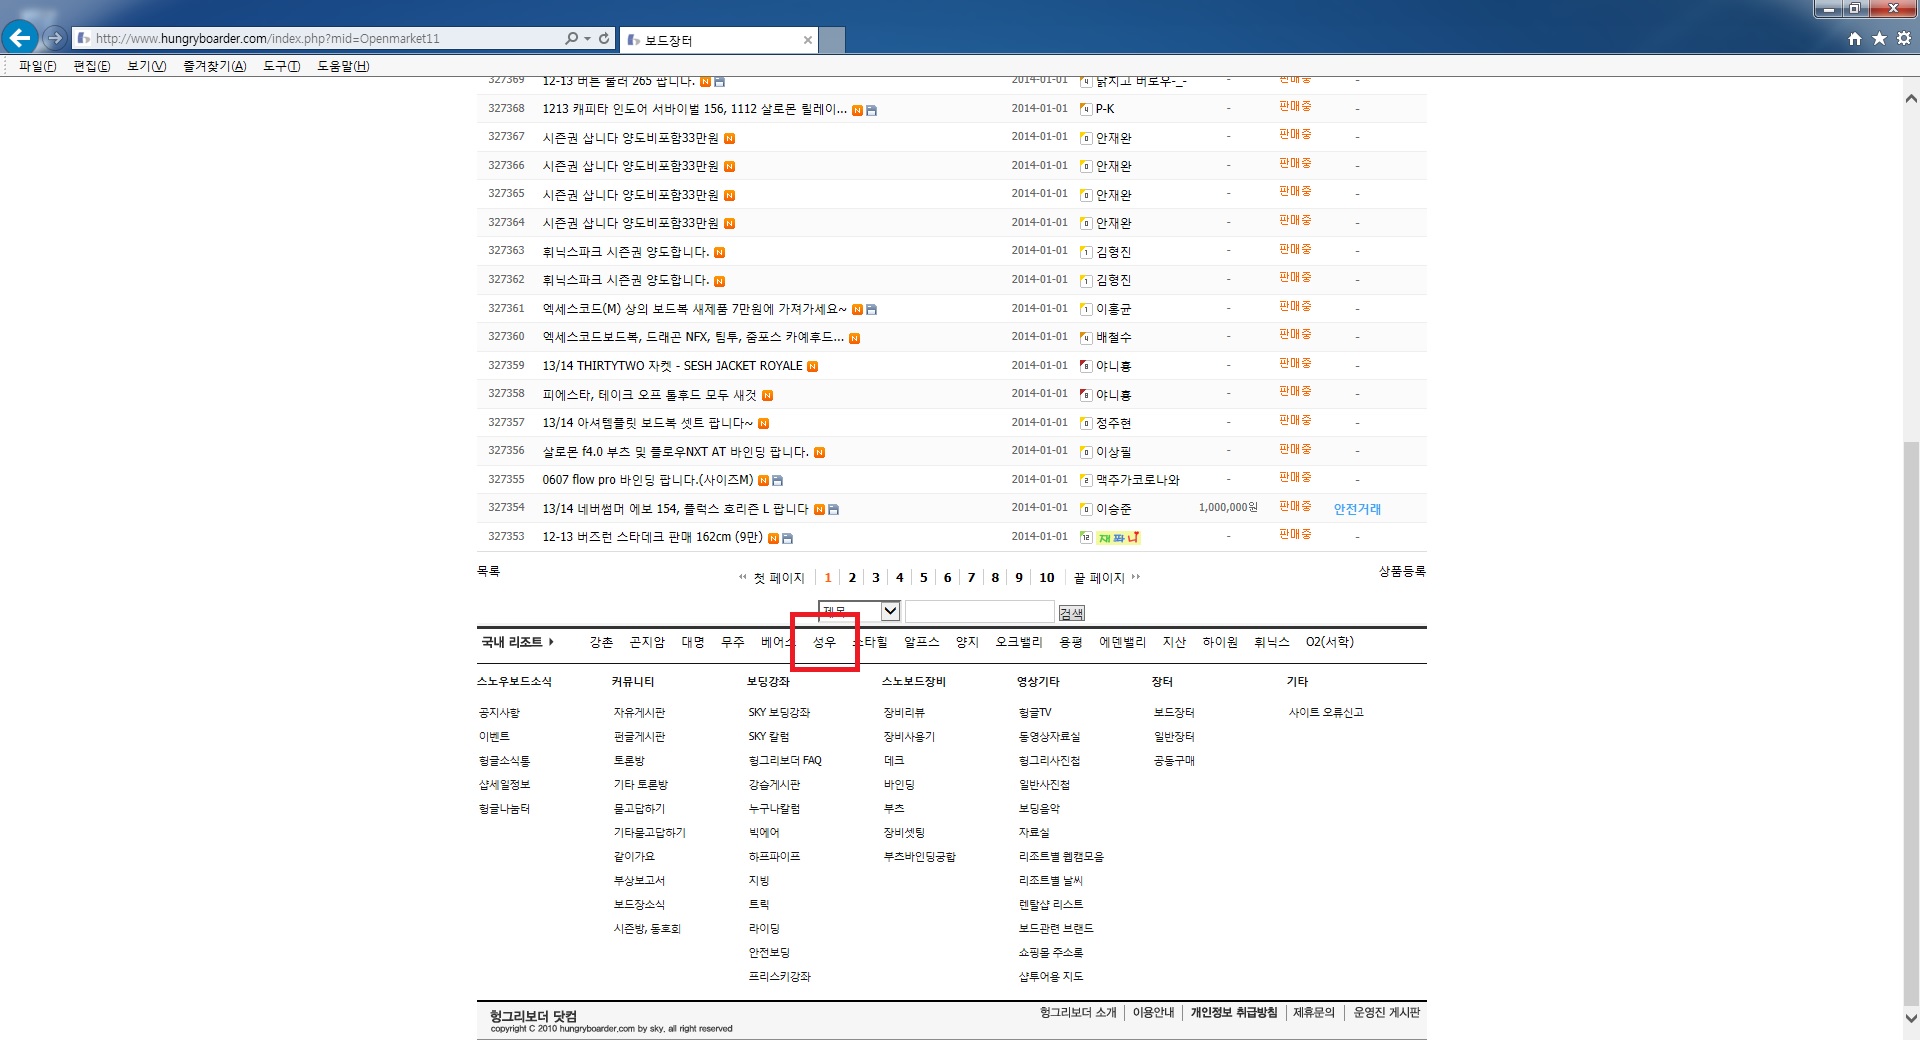This screenshot has height=1040, width=1920.
Task: Close the 보드장터 browser tab
Action: coord(808,40)
